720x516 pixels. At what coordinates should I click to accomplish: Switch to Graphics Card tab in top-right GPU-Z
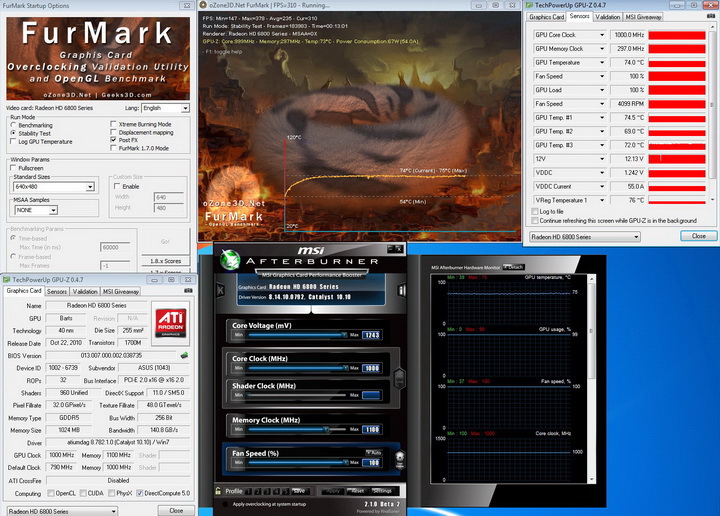(546, 17)
